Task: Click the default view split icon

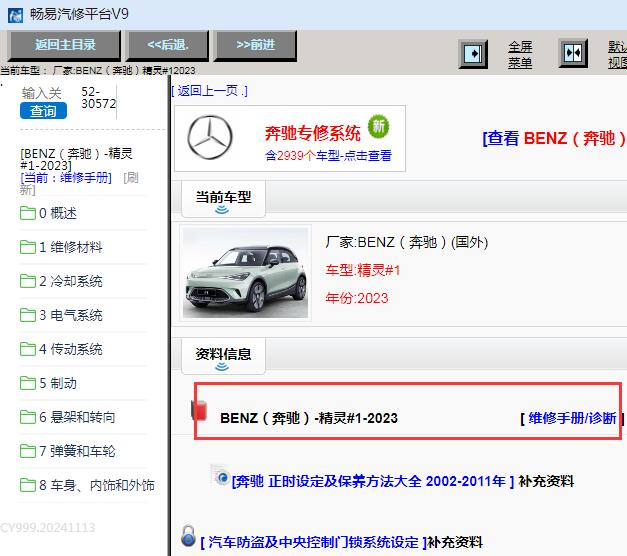Action: (573, 53)
